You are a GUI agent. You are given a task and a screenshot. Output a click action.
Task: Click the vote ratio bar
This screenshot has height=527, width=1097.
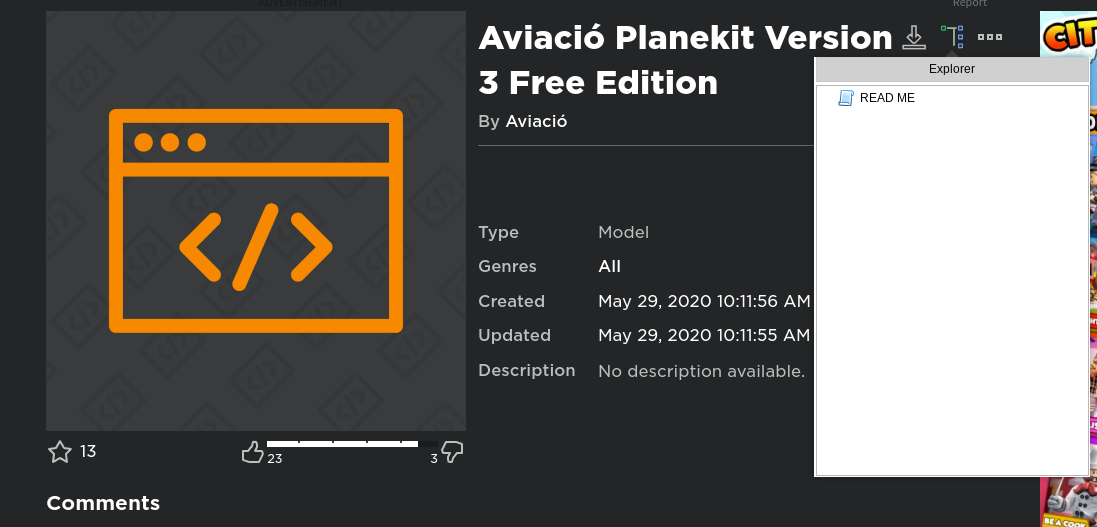point(353,444)
